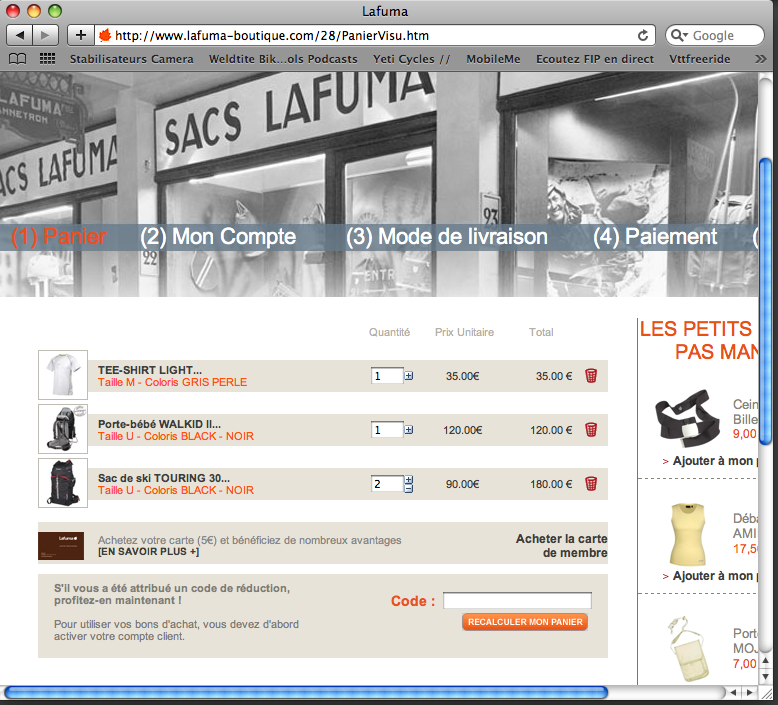This screenshot has width=778, height=705.
Task: Delete Sac de ski TOURING trash icon
Action: click(x=591, y=484)
